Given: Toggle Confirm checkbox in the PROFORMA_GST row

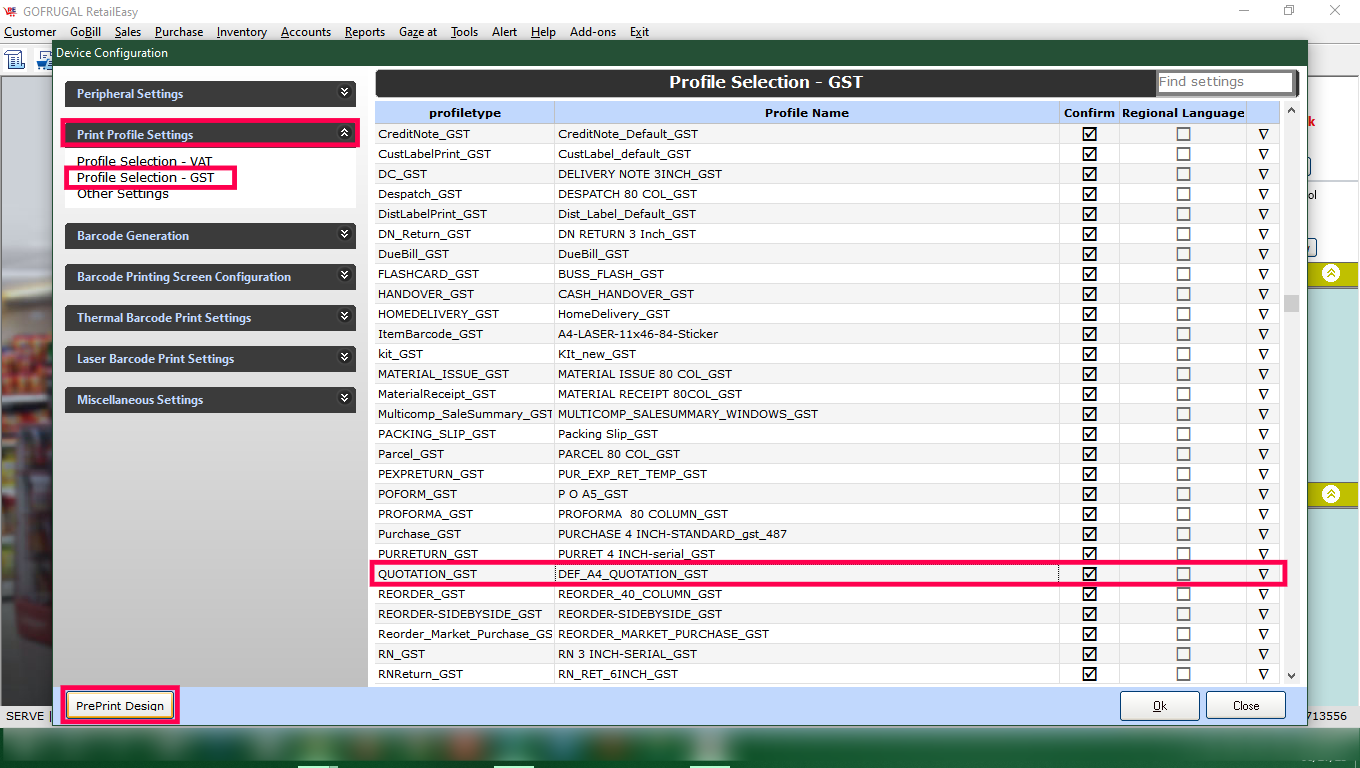Looking at the screenshot, I should 1089,514.
